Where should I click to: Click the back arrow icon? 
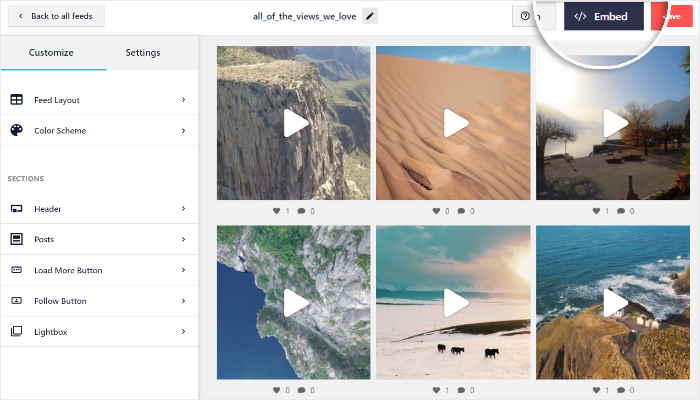click(x=21, y=16)
